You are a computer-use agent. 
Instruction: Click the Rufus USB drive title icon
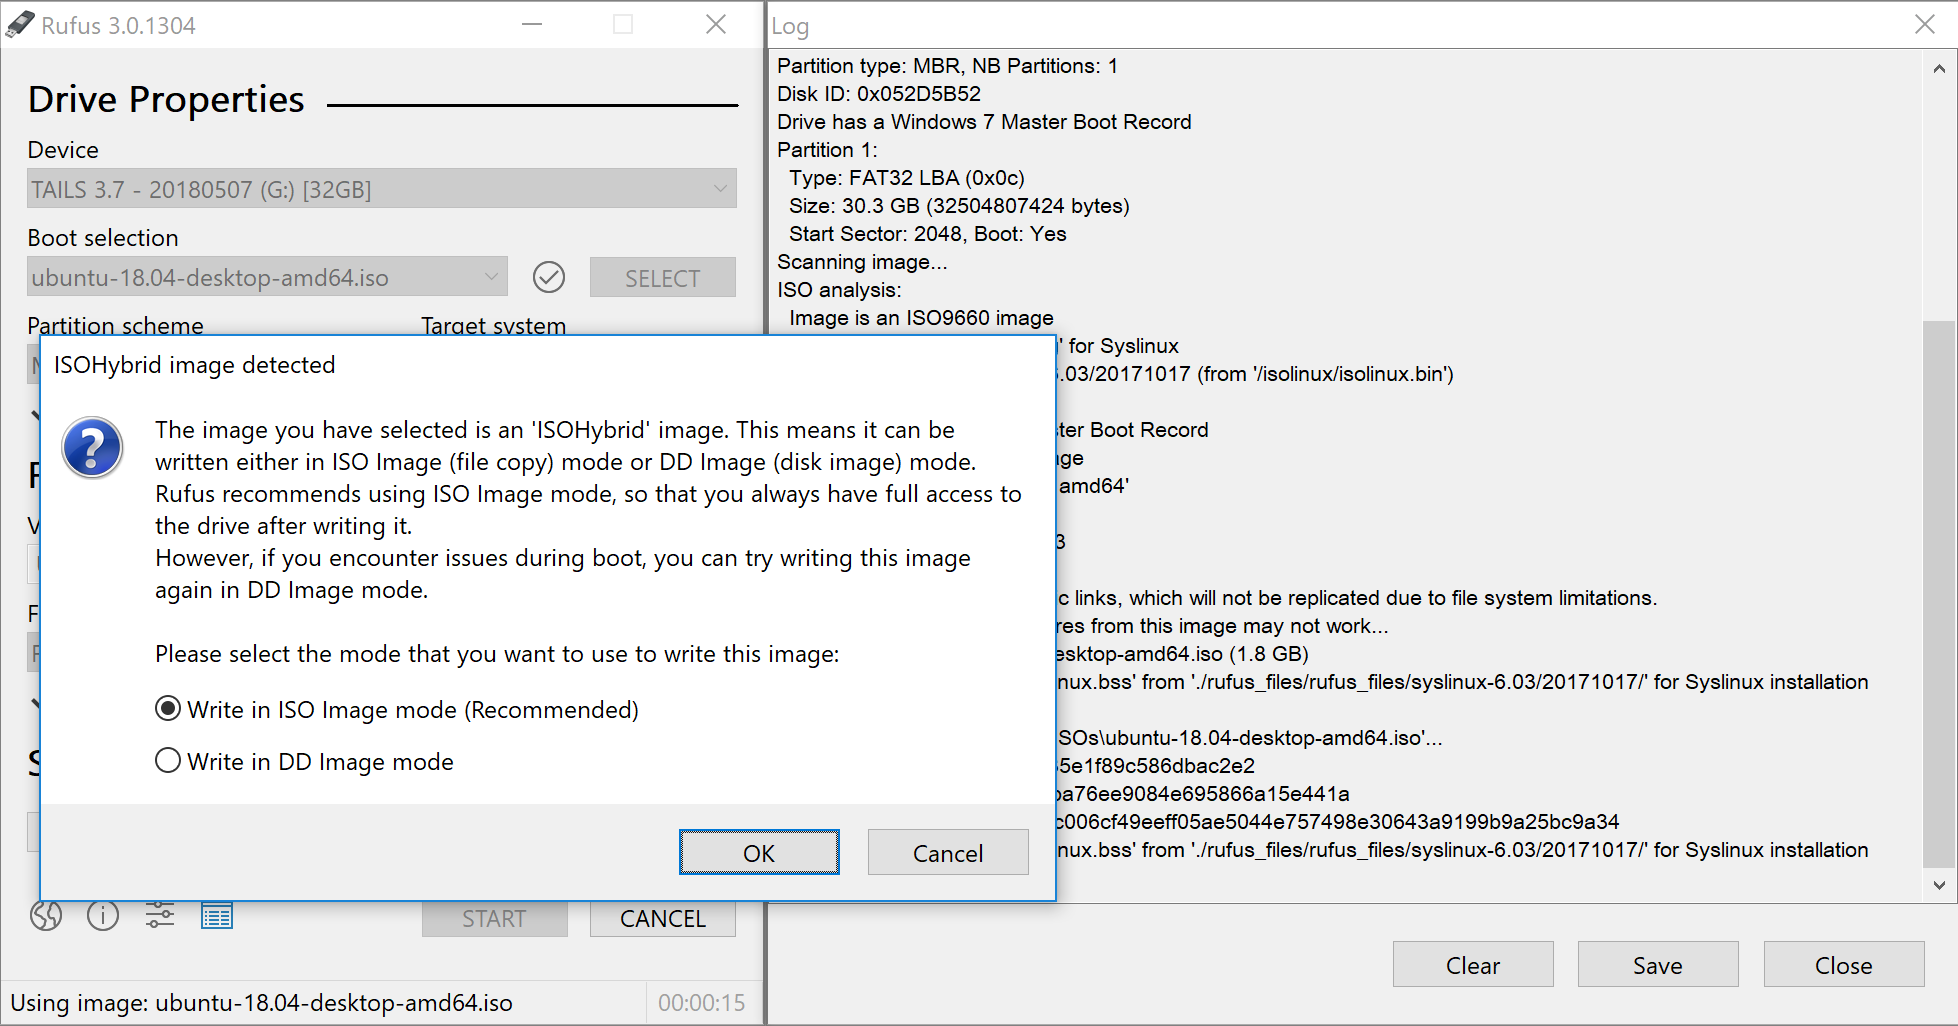pyautogui.click(x=20, y=25)
